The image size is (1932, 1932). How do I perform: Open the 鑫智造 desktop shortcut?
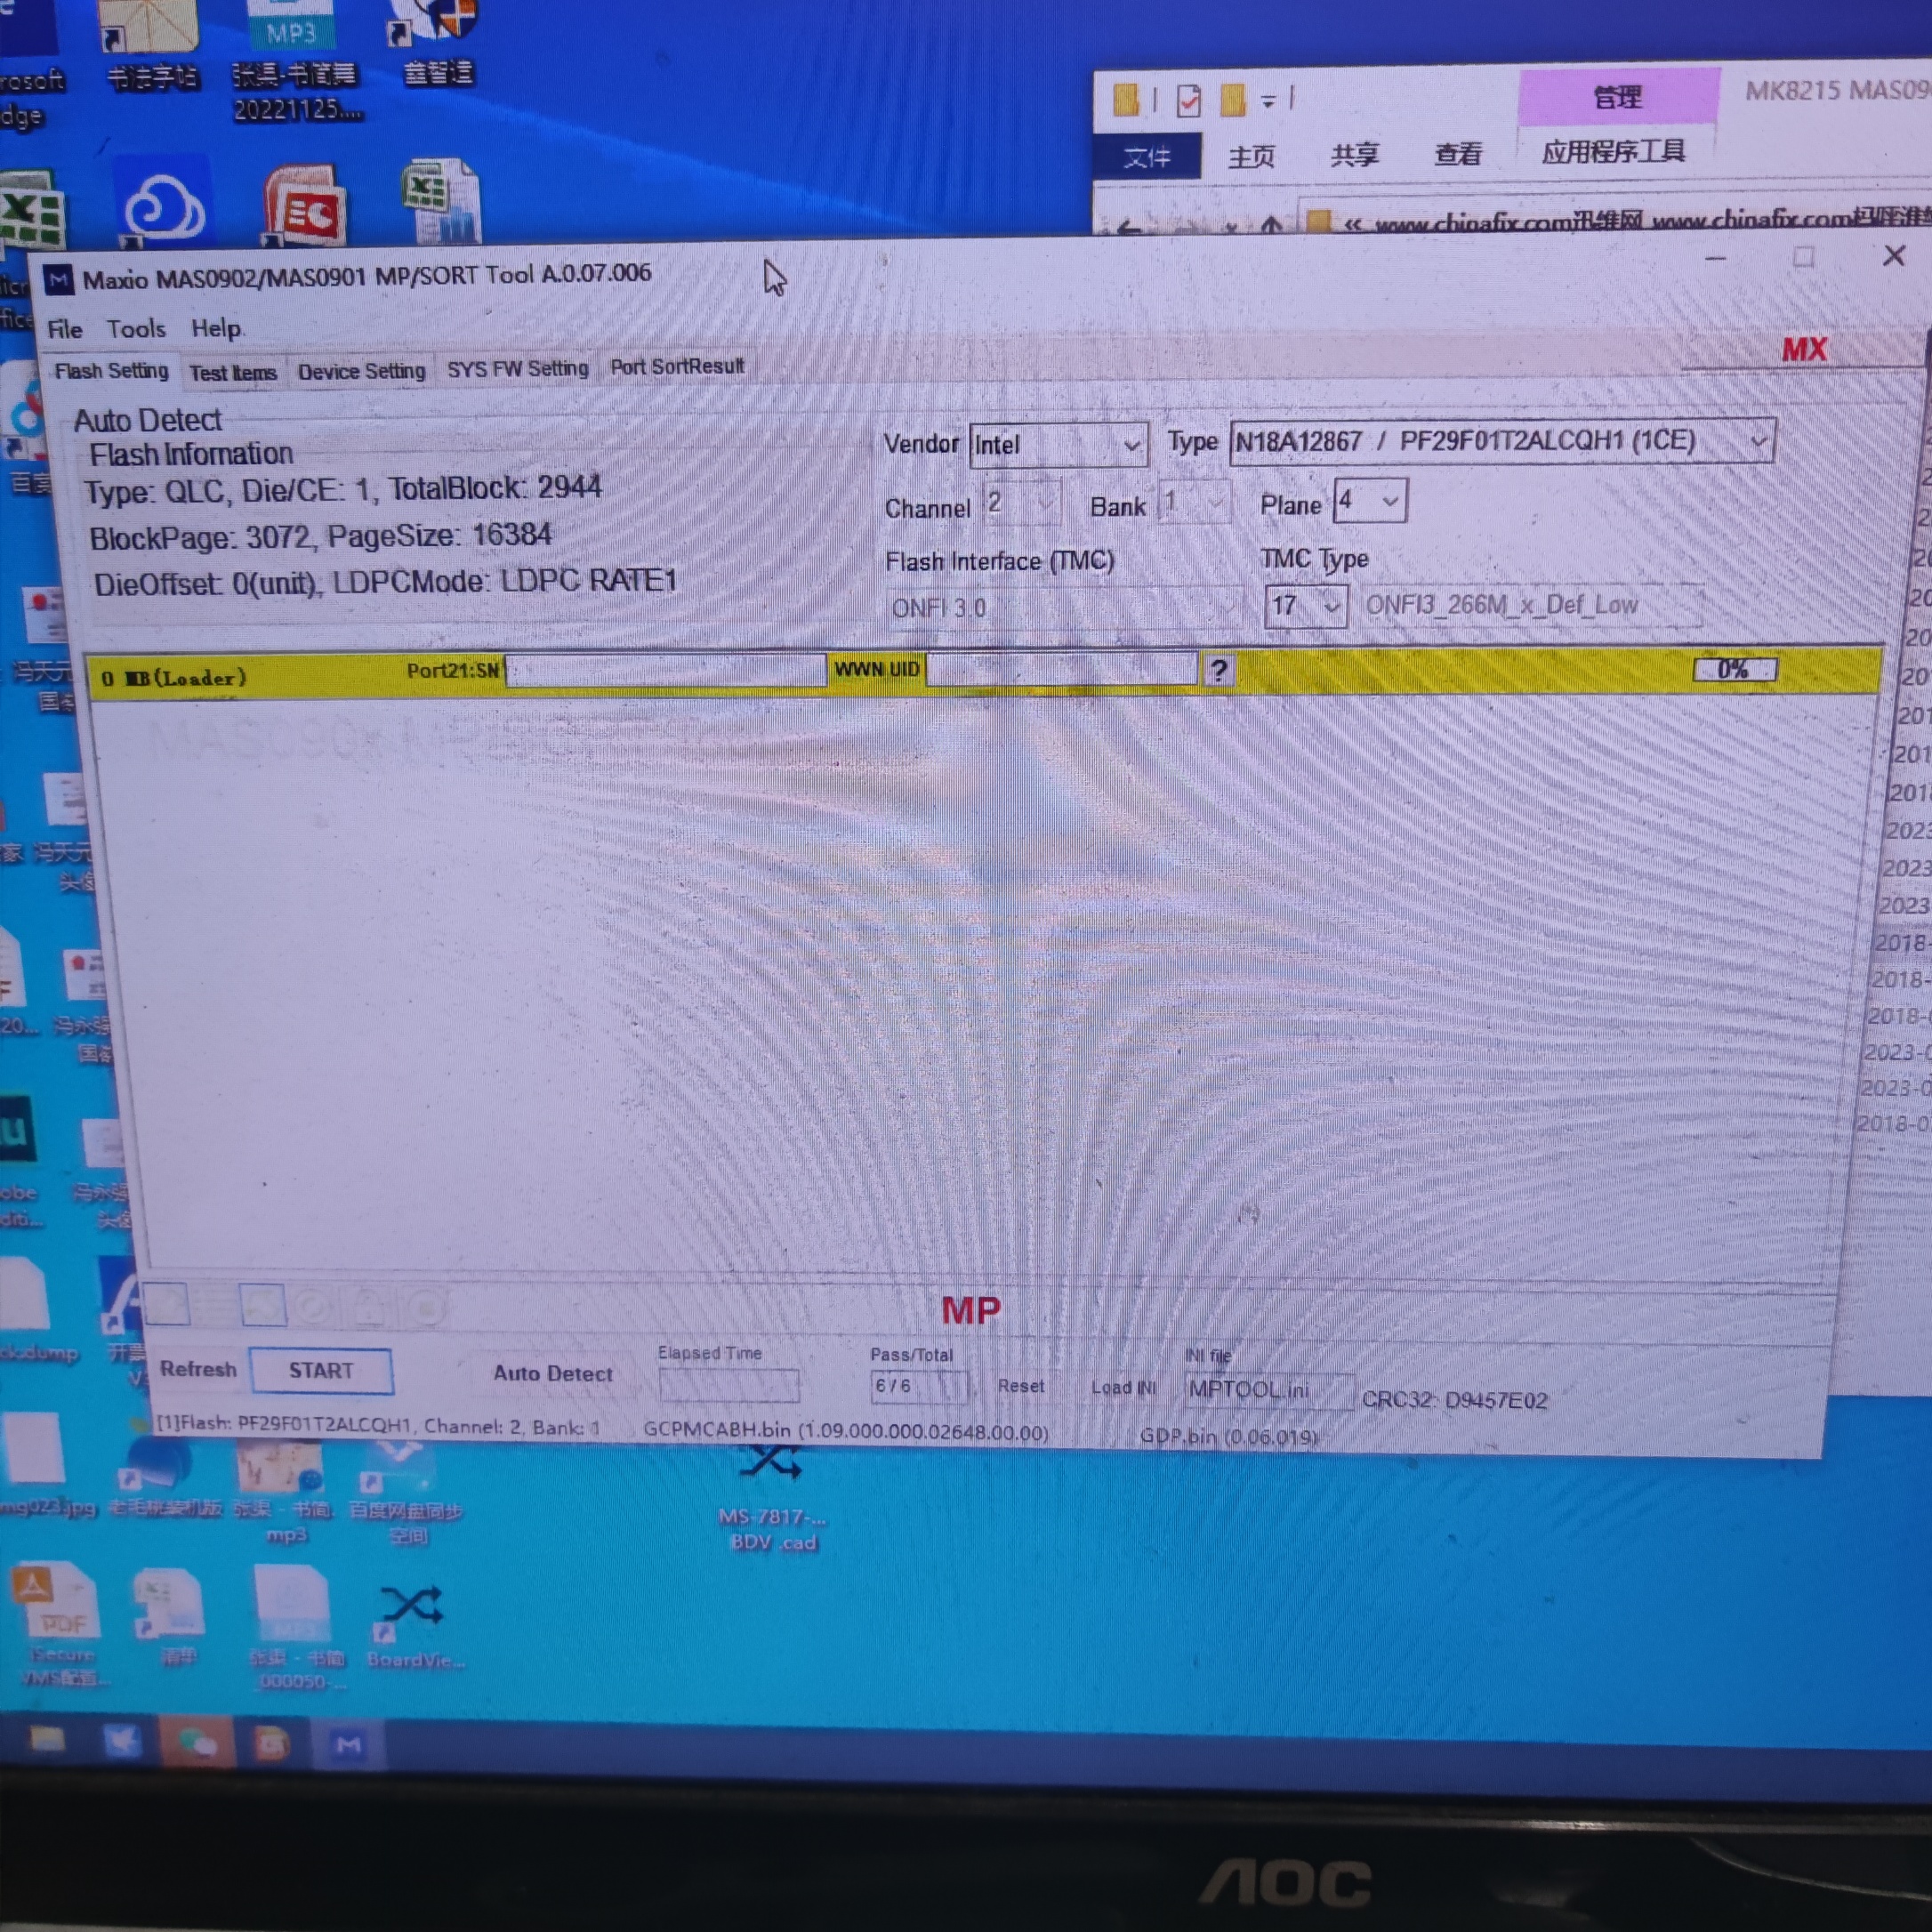437,45
